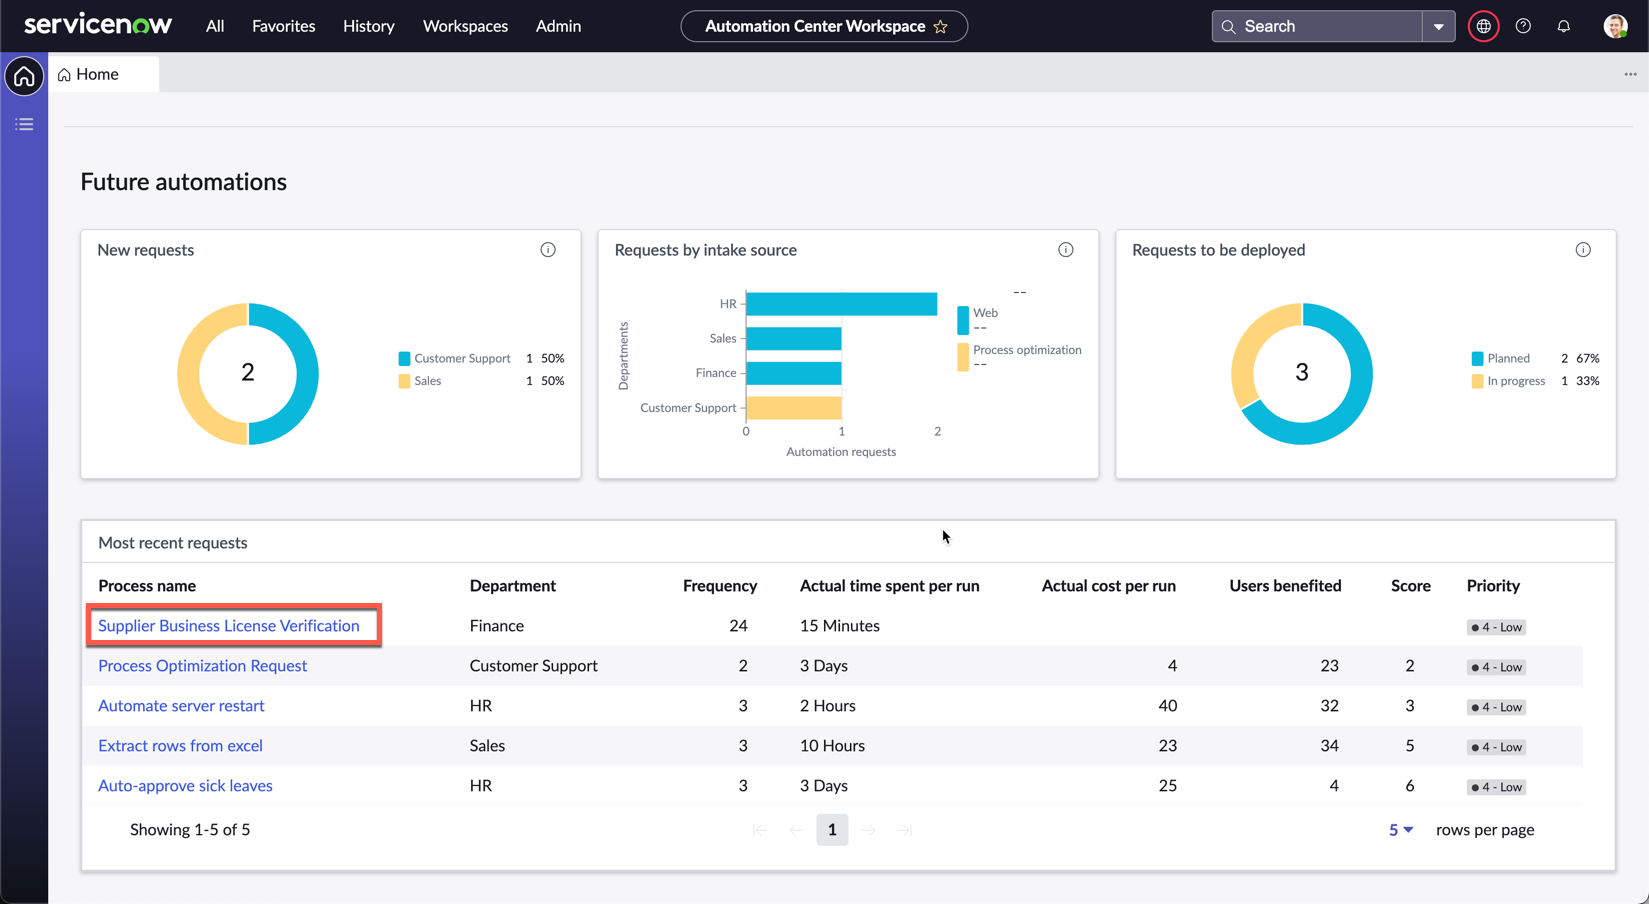
Task: Toggle the Web legend swatch
Action: 963,319
